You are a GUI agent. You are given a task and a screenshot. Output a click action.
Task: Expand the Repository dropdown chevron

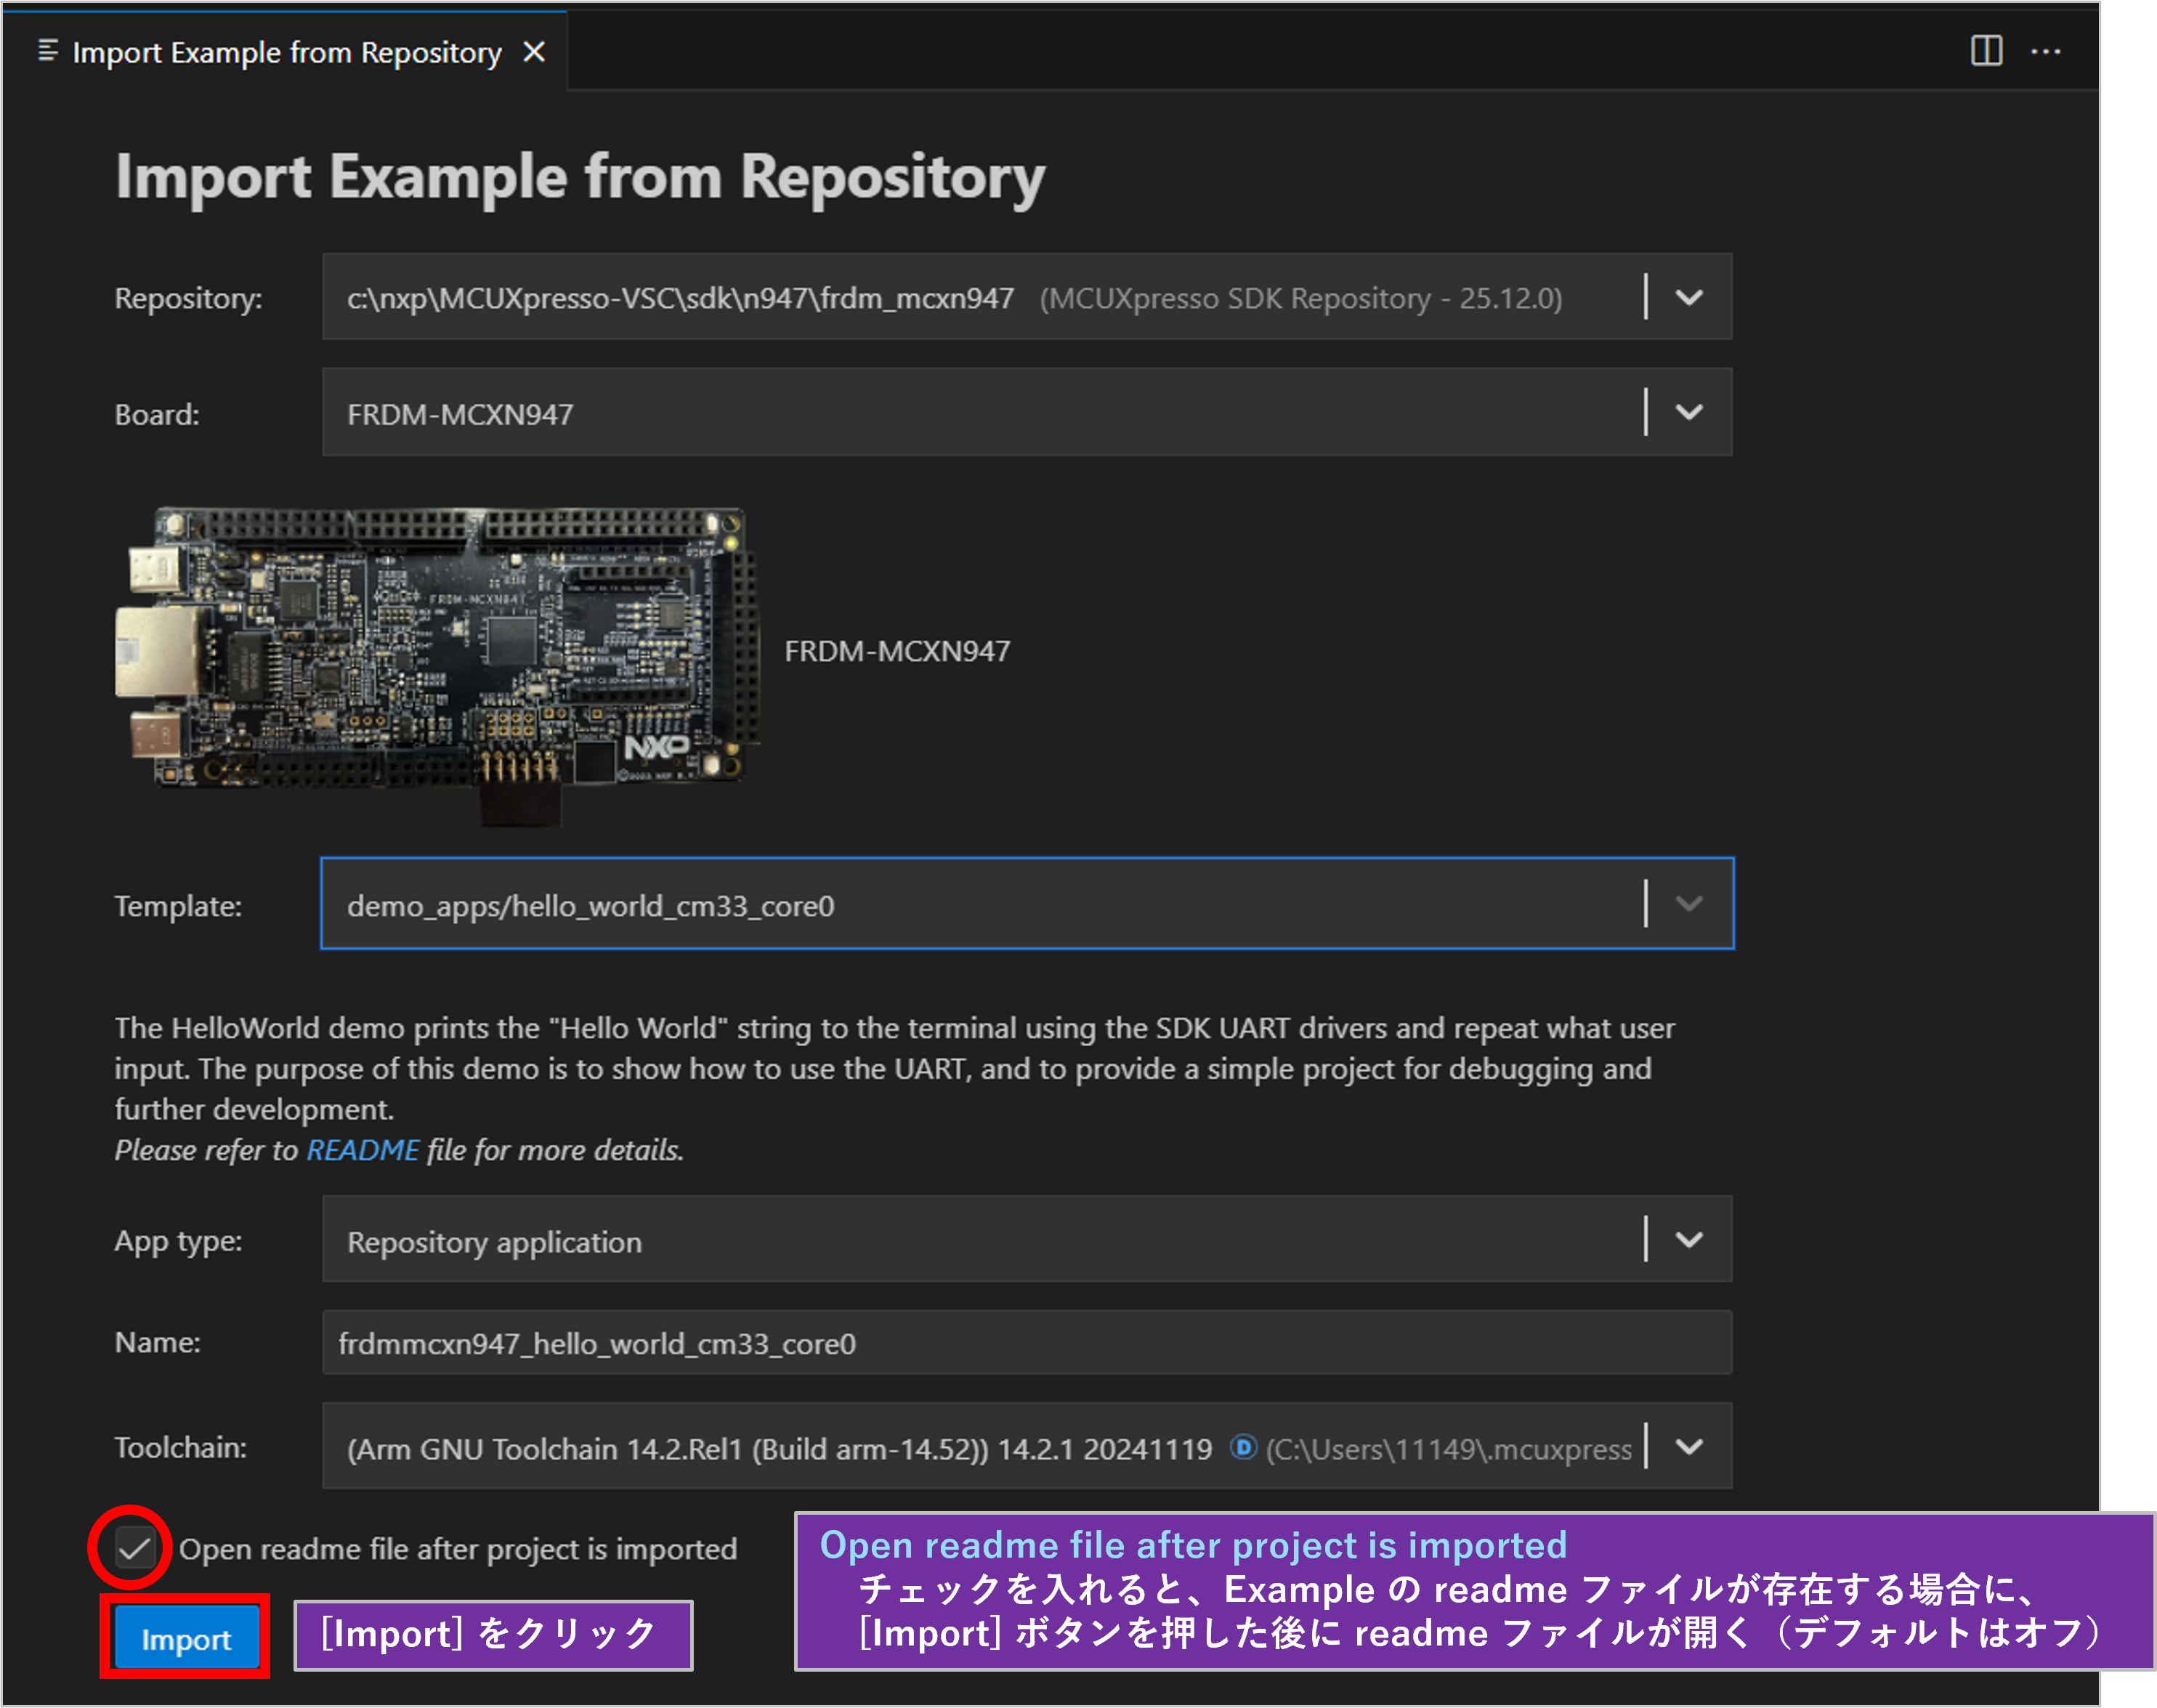click(x=1688, y=297)
